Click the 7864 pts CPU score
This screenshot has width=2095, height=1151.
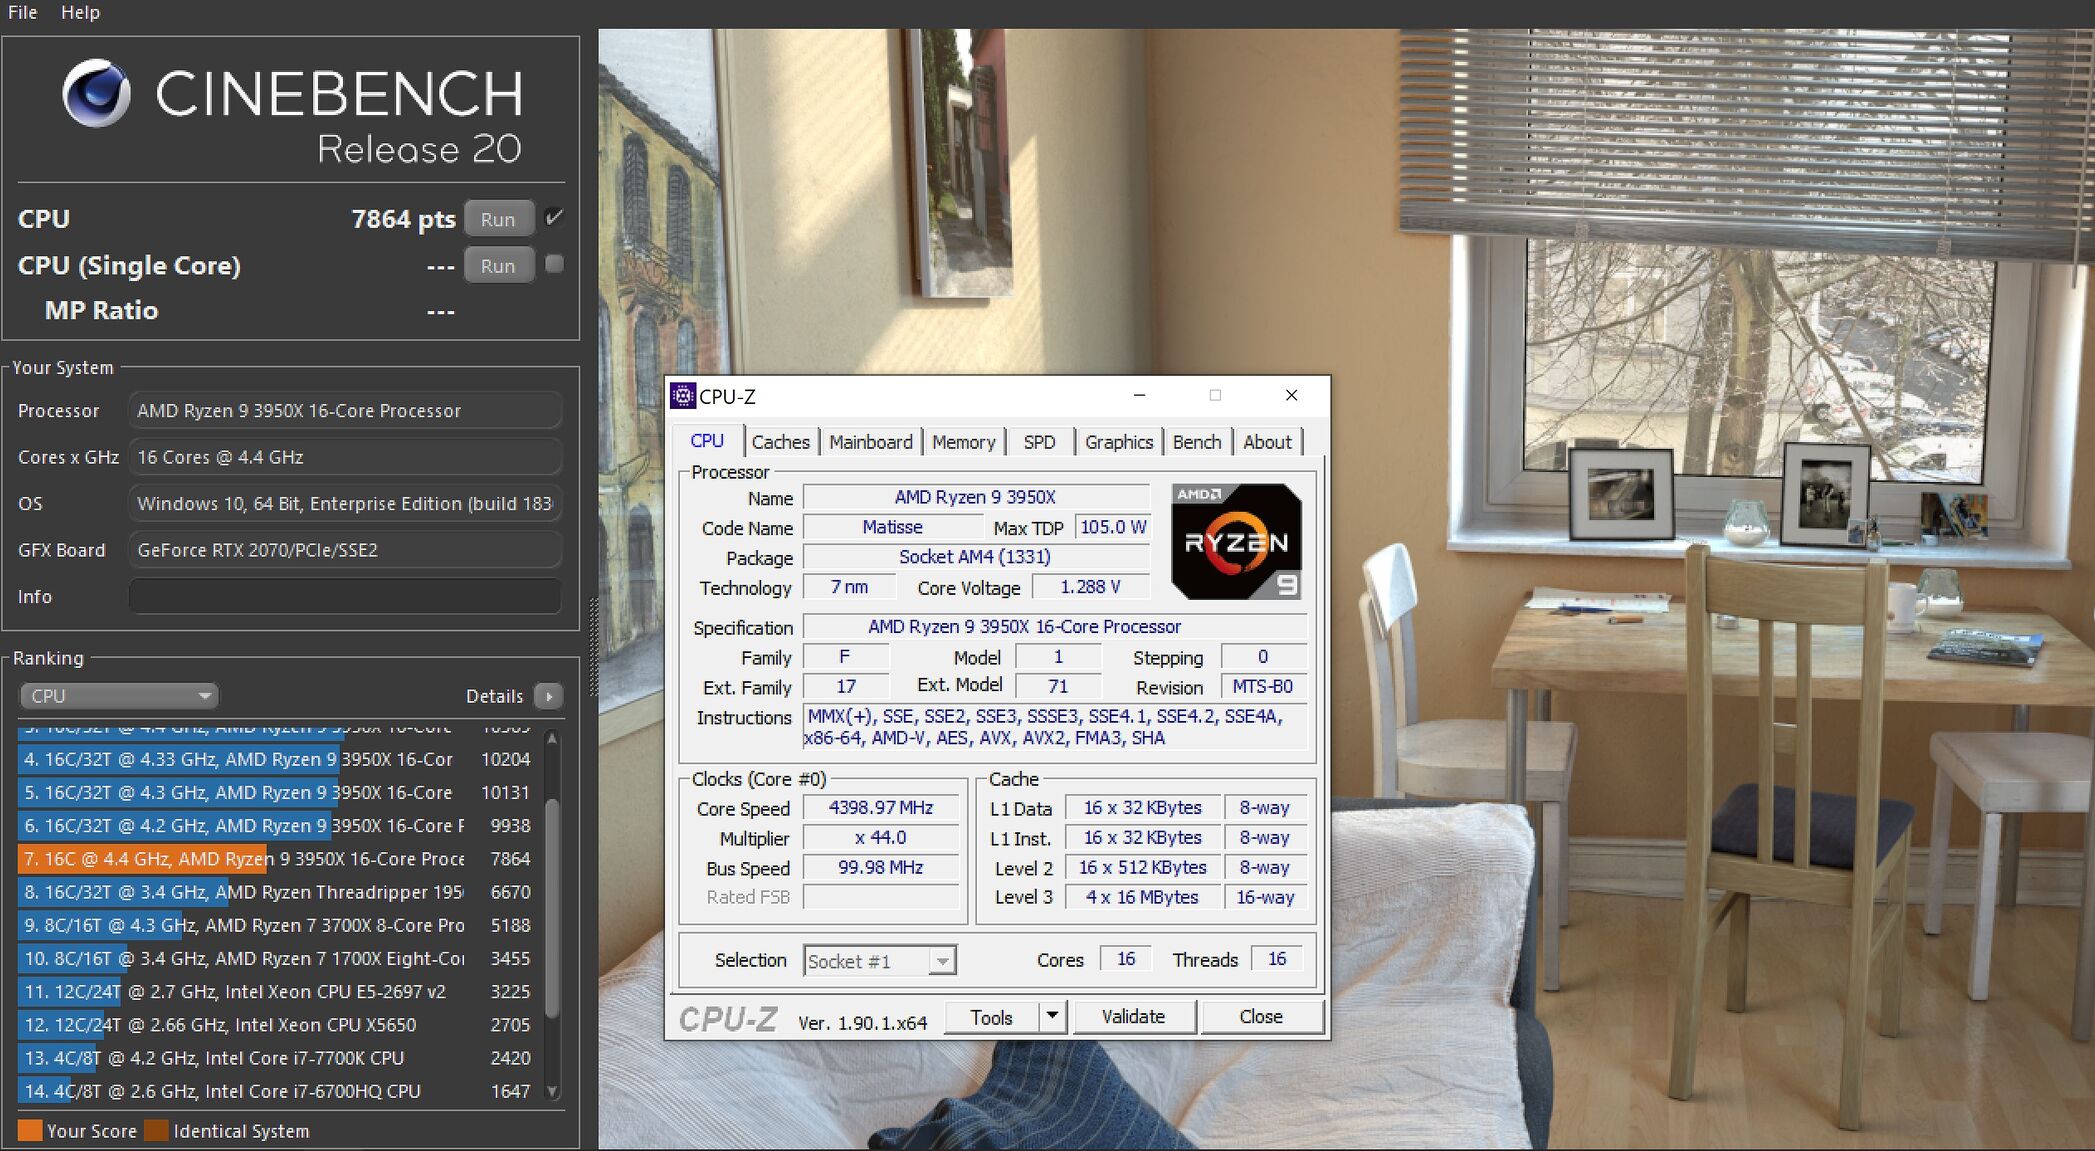[x=403, y=219]
